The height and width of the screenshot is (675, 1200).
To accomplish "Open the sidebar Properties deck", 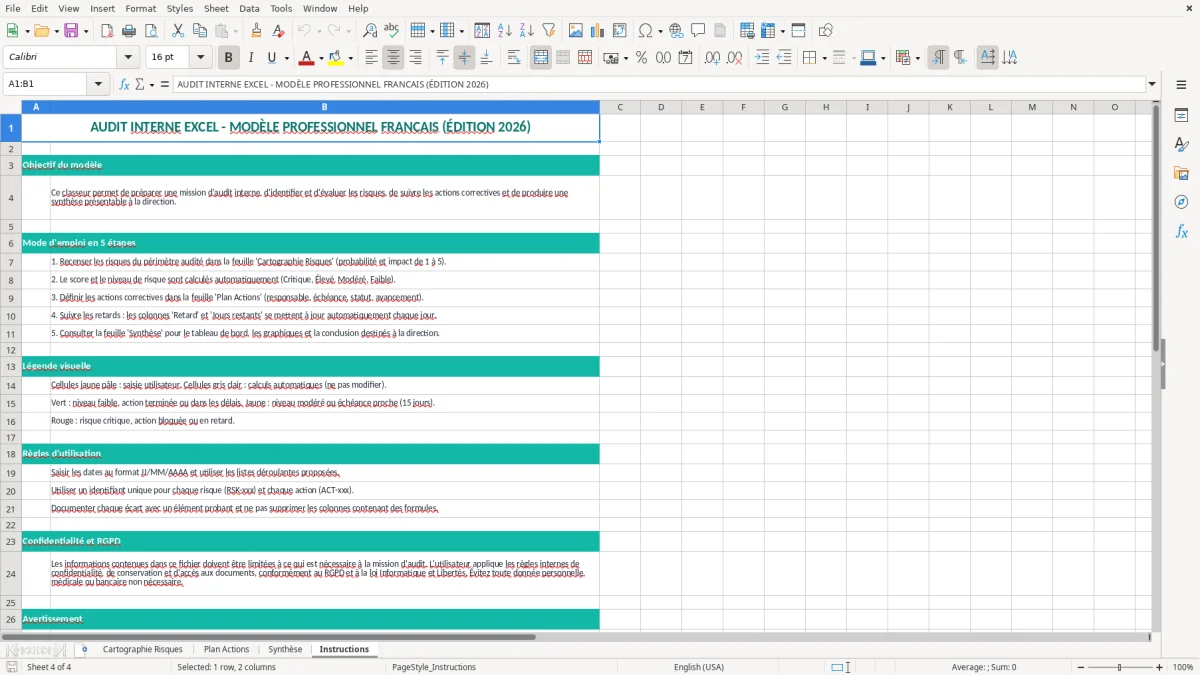I will coord(1181,116).
